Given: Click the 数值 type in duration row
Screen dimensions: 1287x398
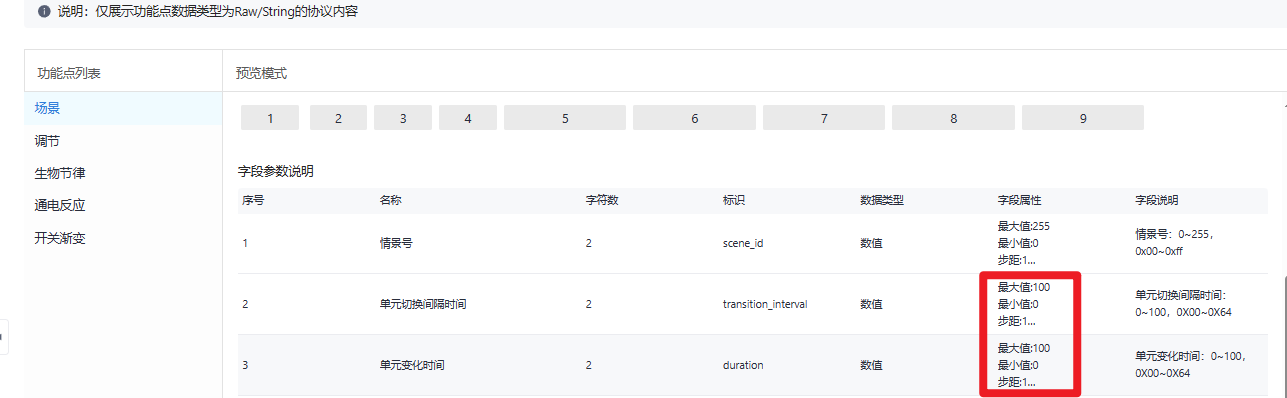Looking at the screenshot, I should (871, 365).
